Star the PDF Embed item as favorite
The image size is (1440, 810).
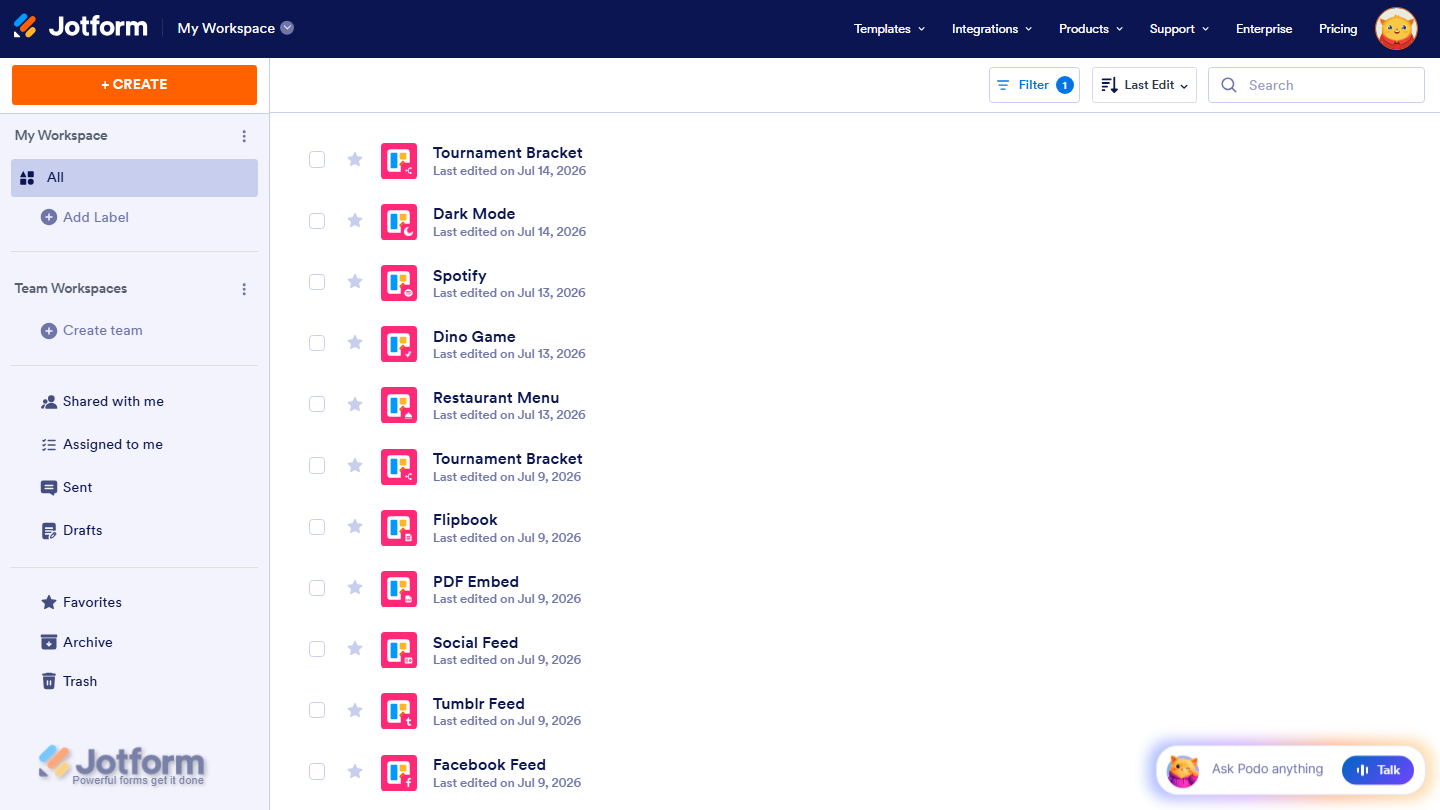[x=355, y=588]
